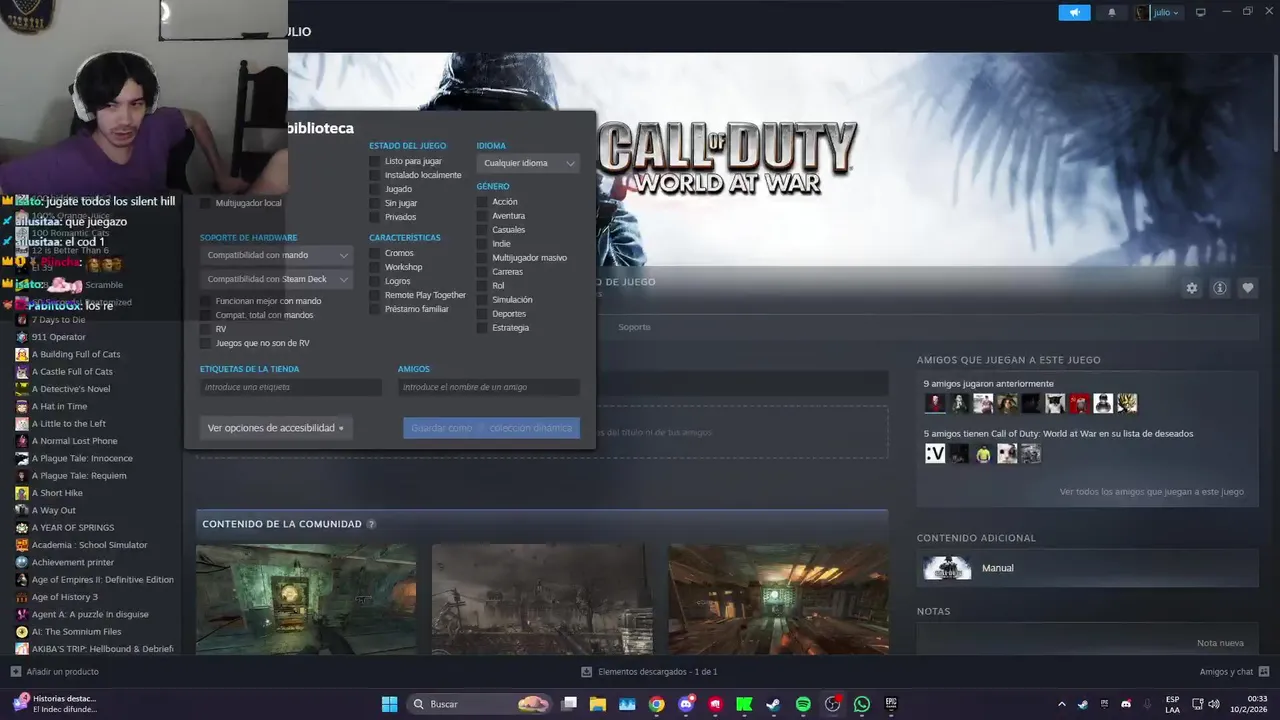The image size is (1280, 720).
Task: Show hidden system tray icons
Action: (x=1062, y=704)
